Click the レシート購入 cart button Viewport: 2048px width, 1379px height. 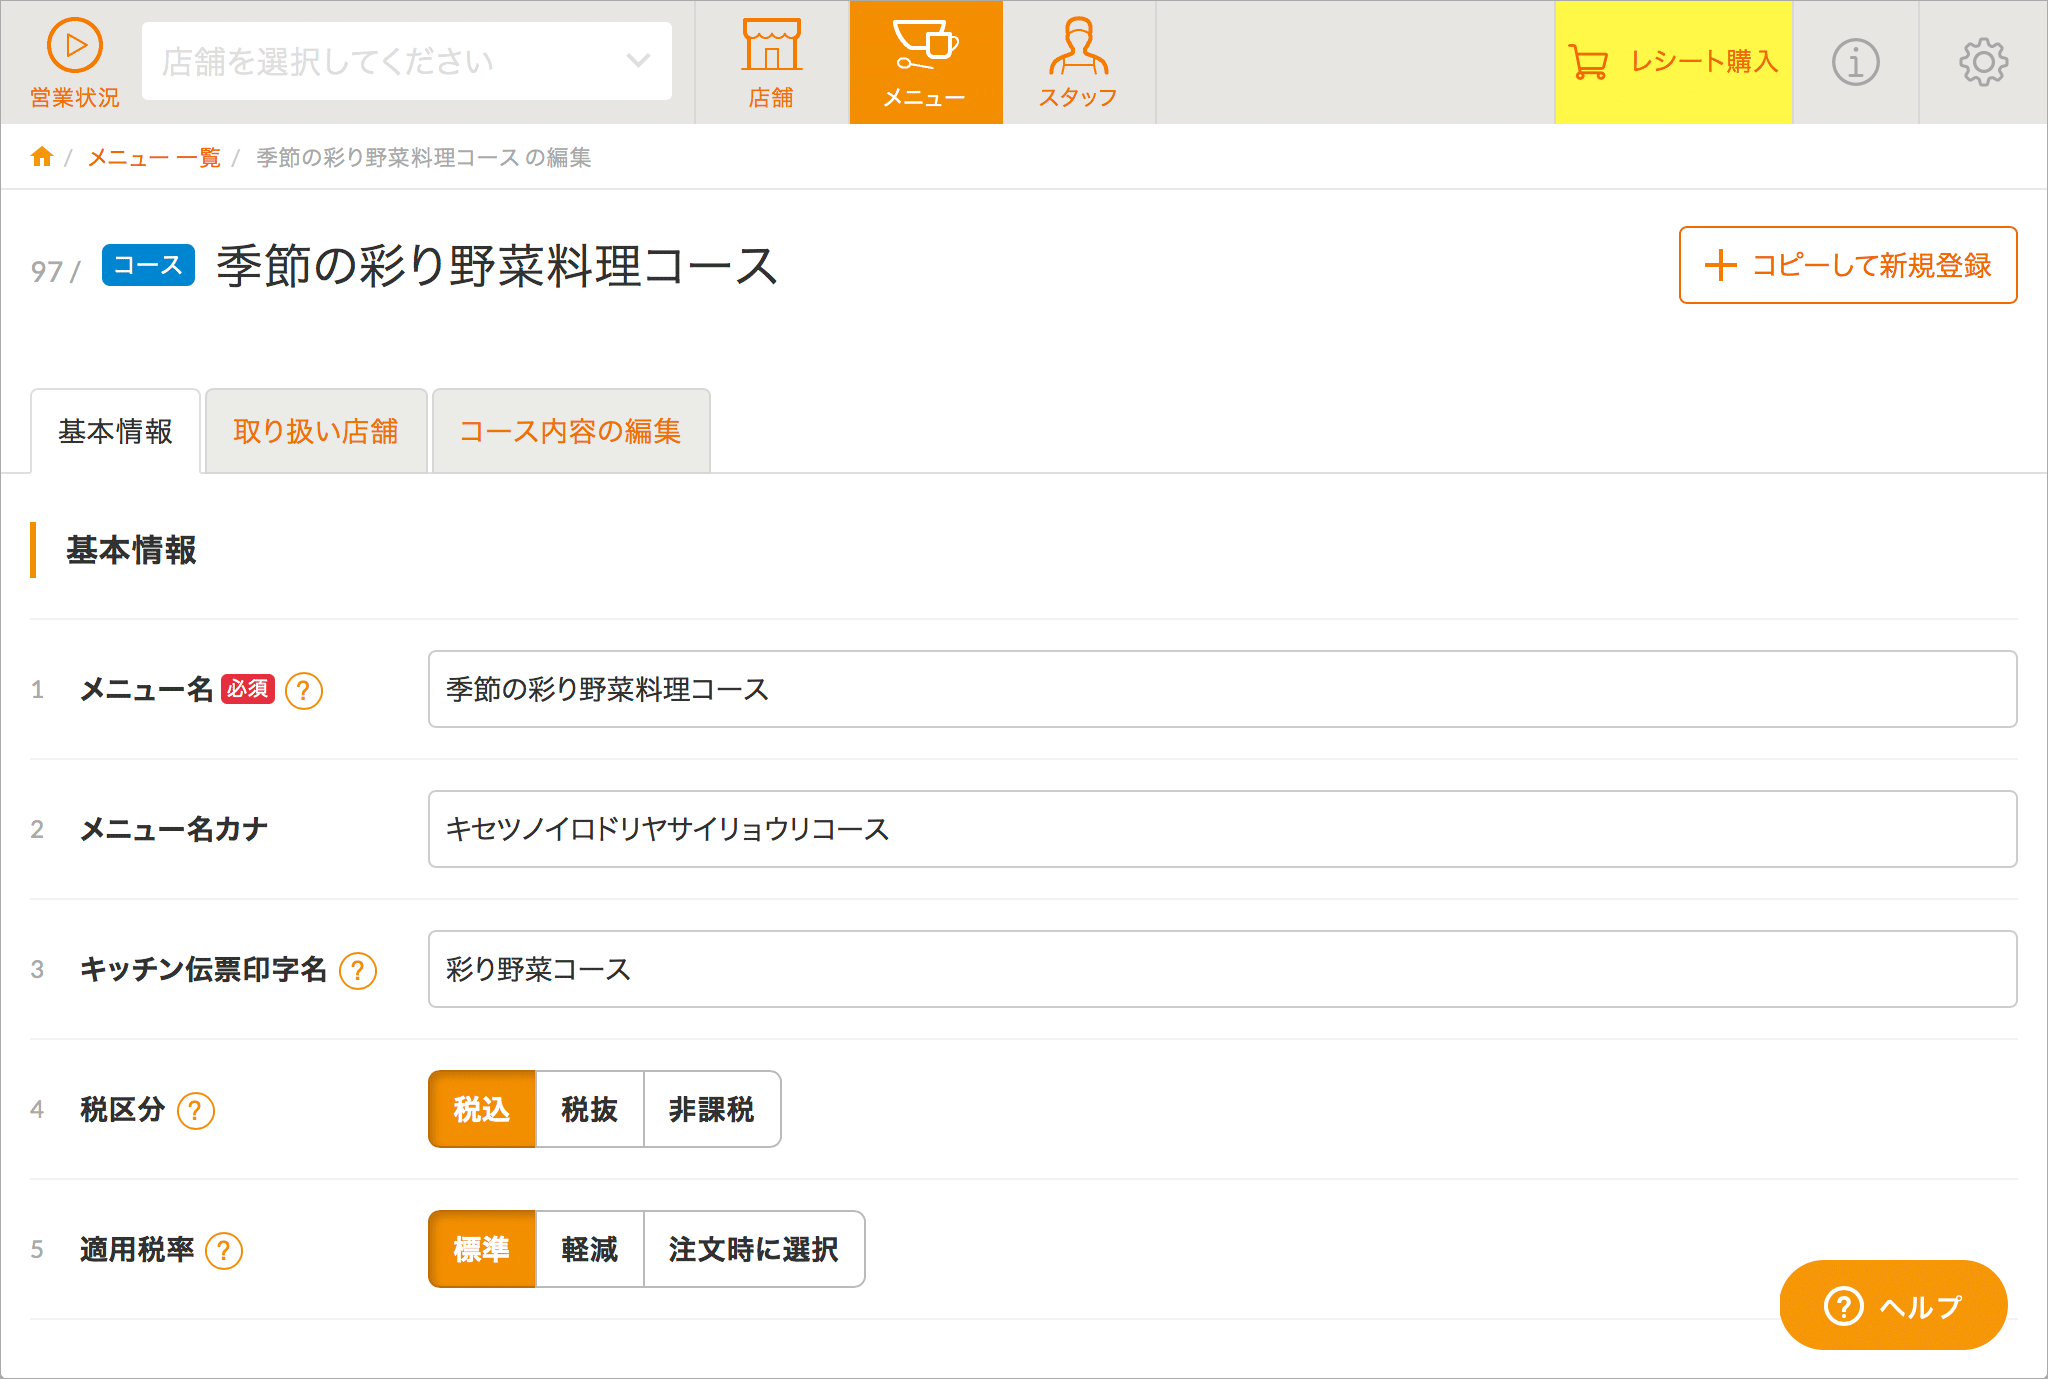(x=1673, y=62)
